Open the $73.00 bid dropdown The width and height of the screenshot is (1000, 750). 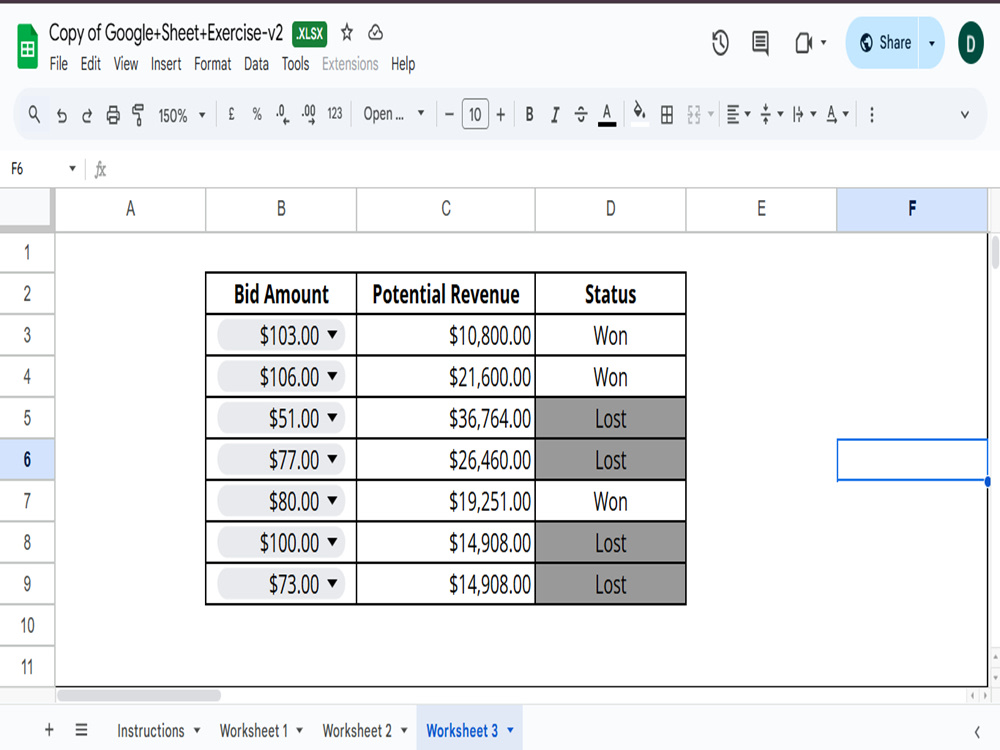click(332, 583)
